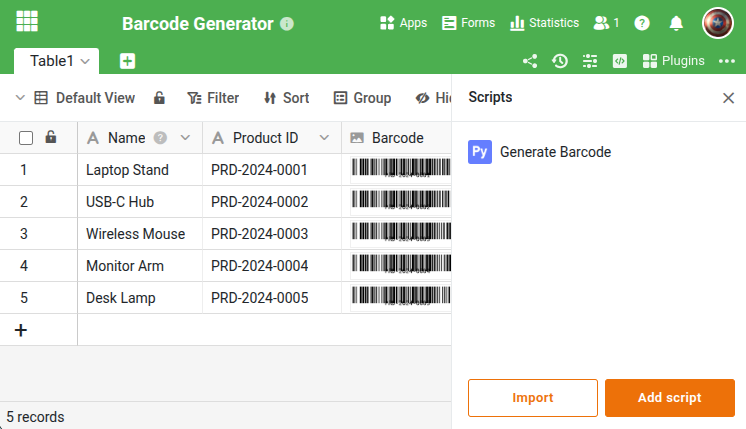The image size is (746, 429).
Task: Open the apps grid menu icon
Action: coord(27,21)
